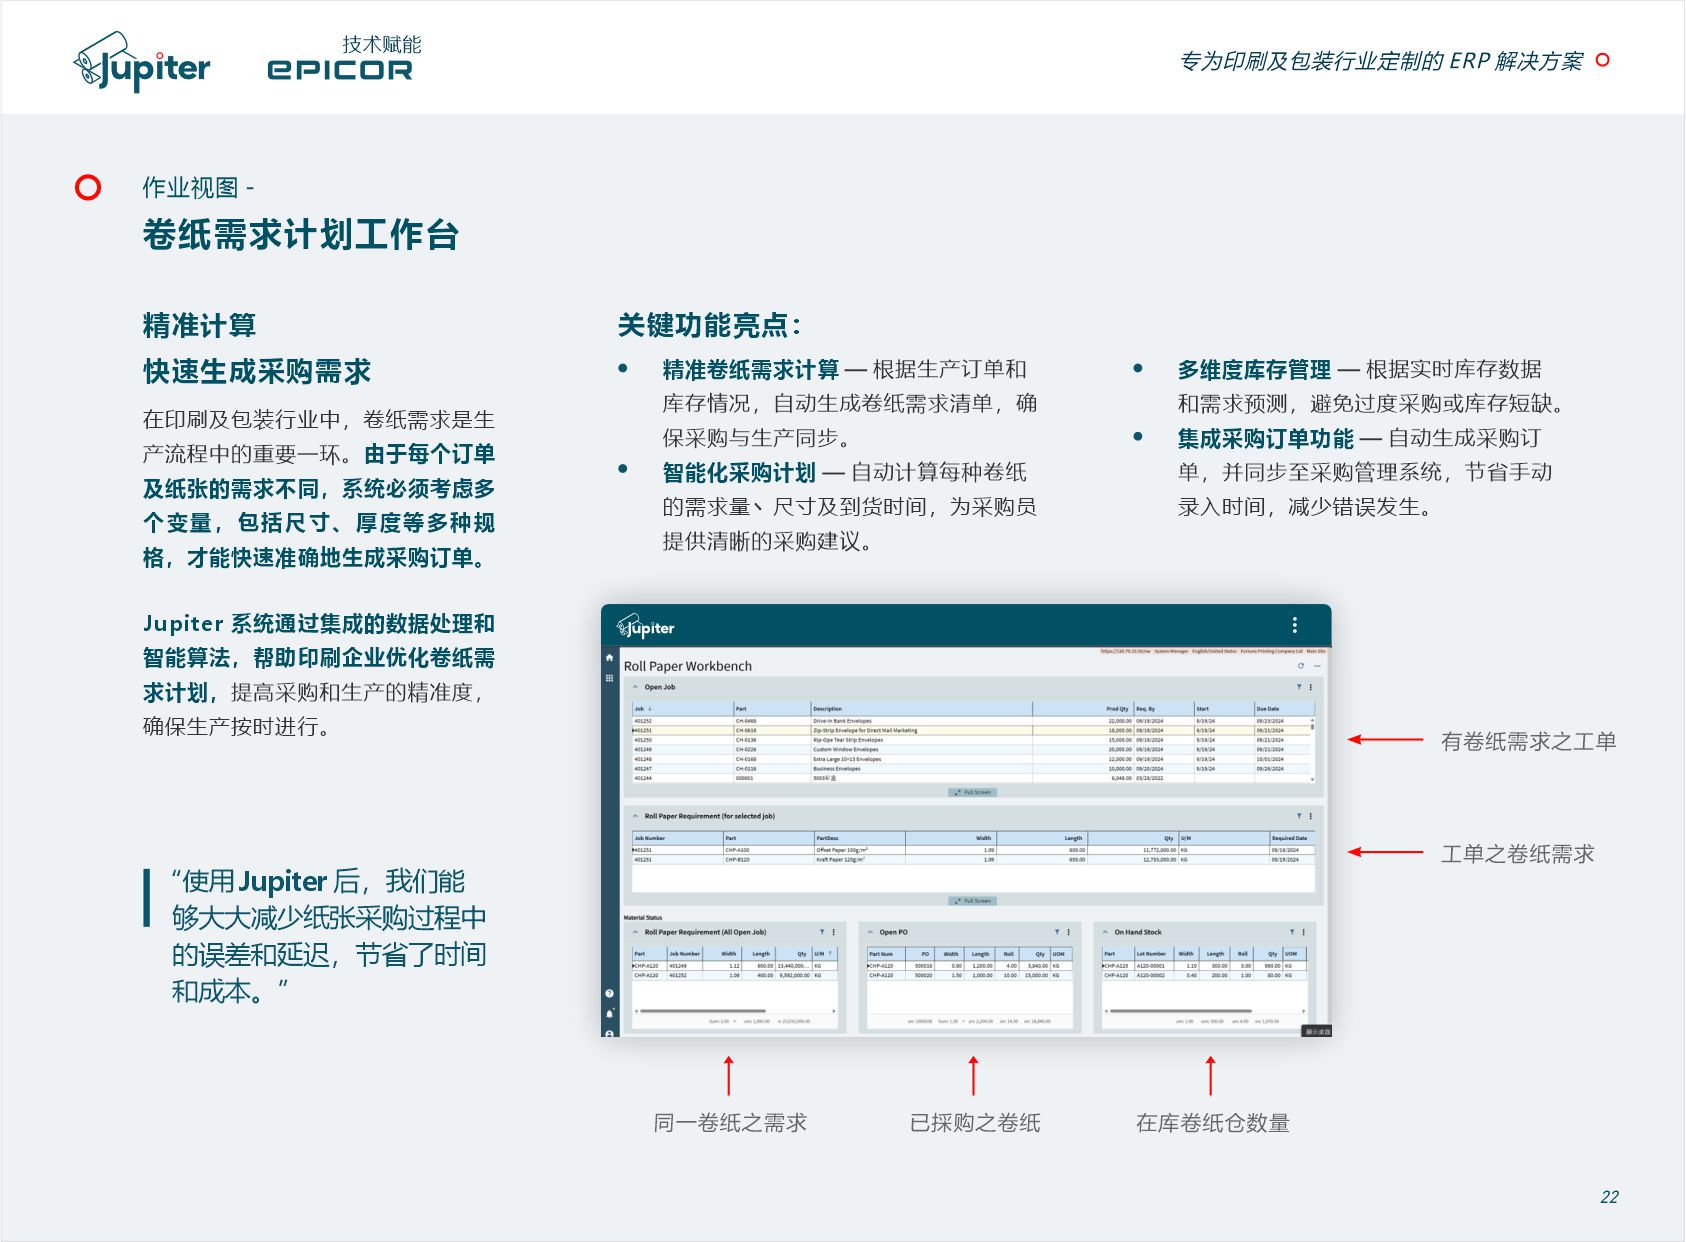
Task: Open the kebab menu in Jupiter app header
Action: (1294, 625)
